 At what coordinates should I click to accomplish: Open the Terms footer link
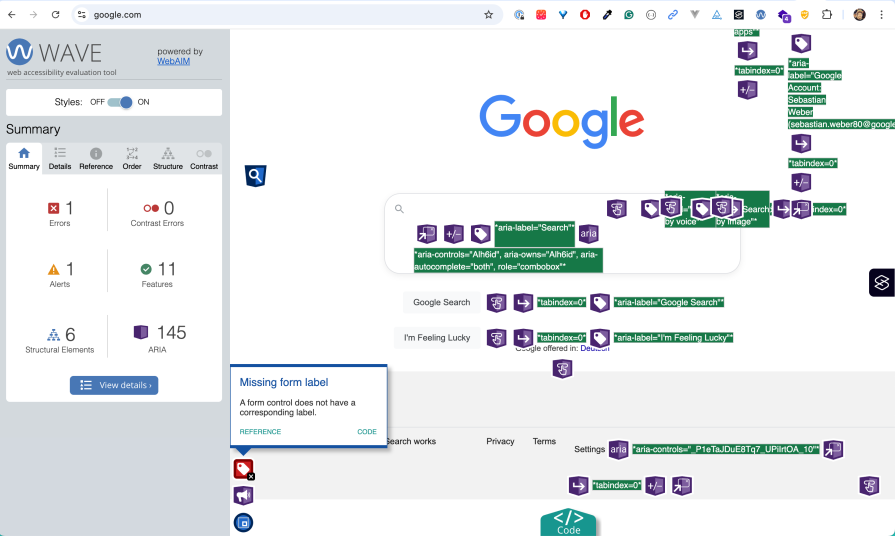(544, 441)
